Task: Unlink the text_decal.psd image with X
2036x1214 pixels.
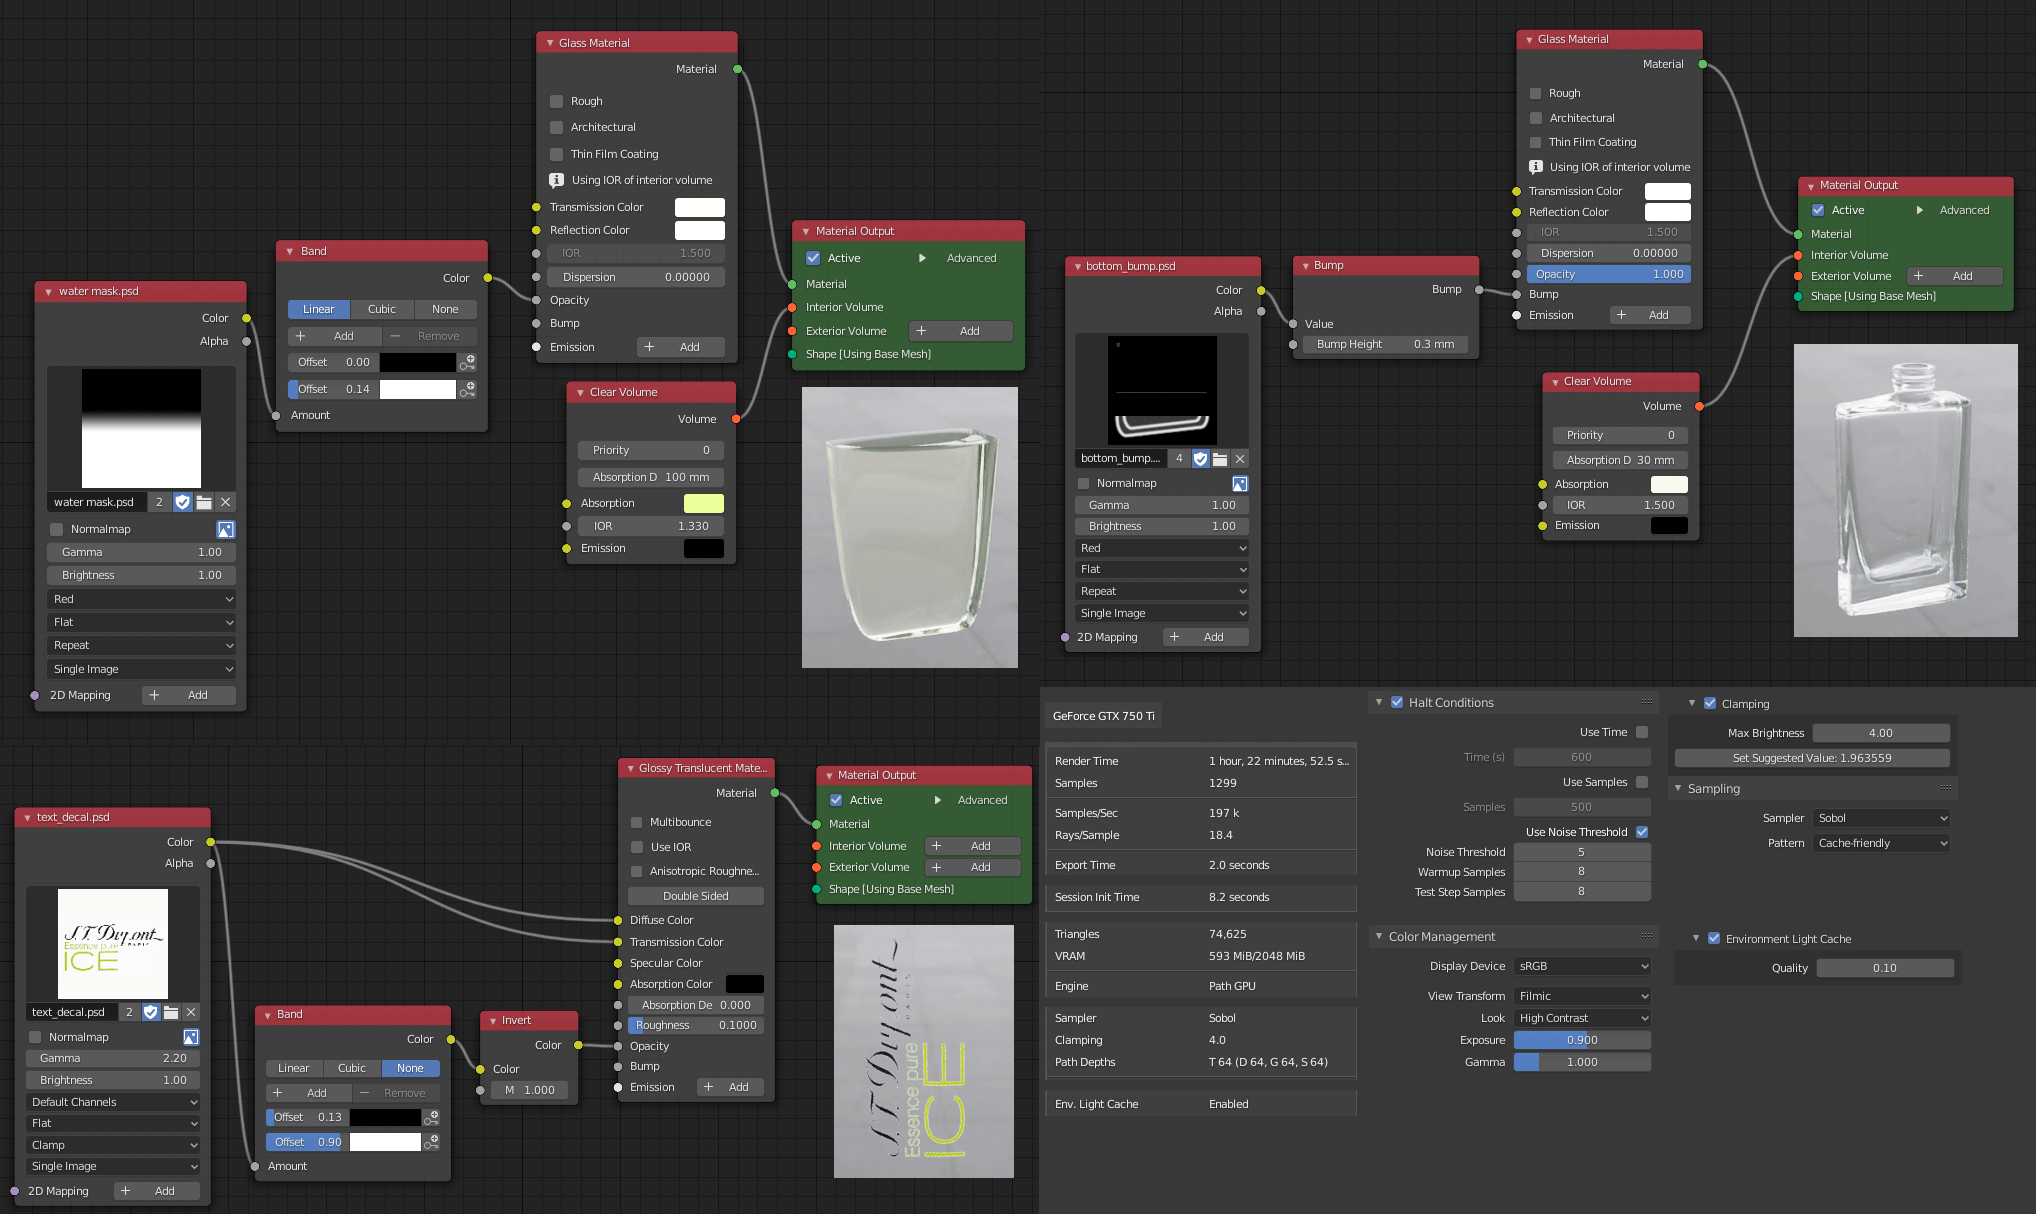Action: [191, 1012]
